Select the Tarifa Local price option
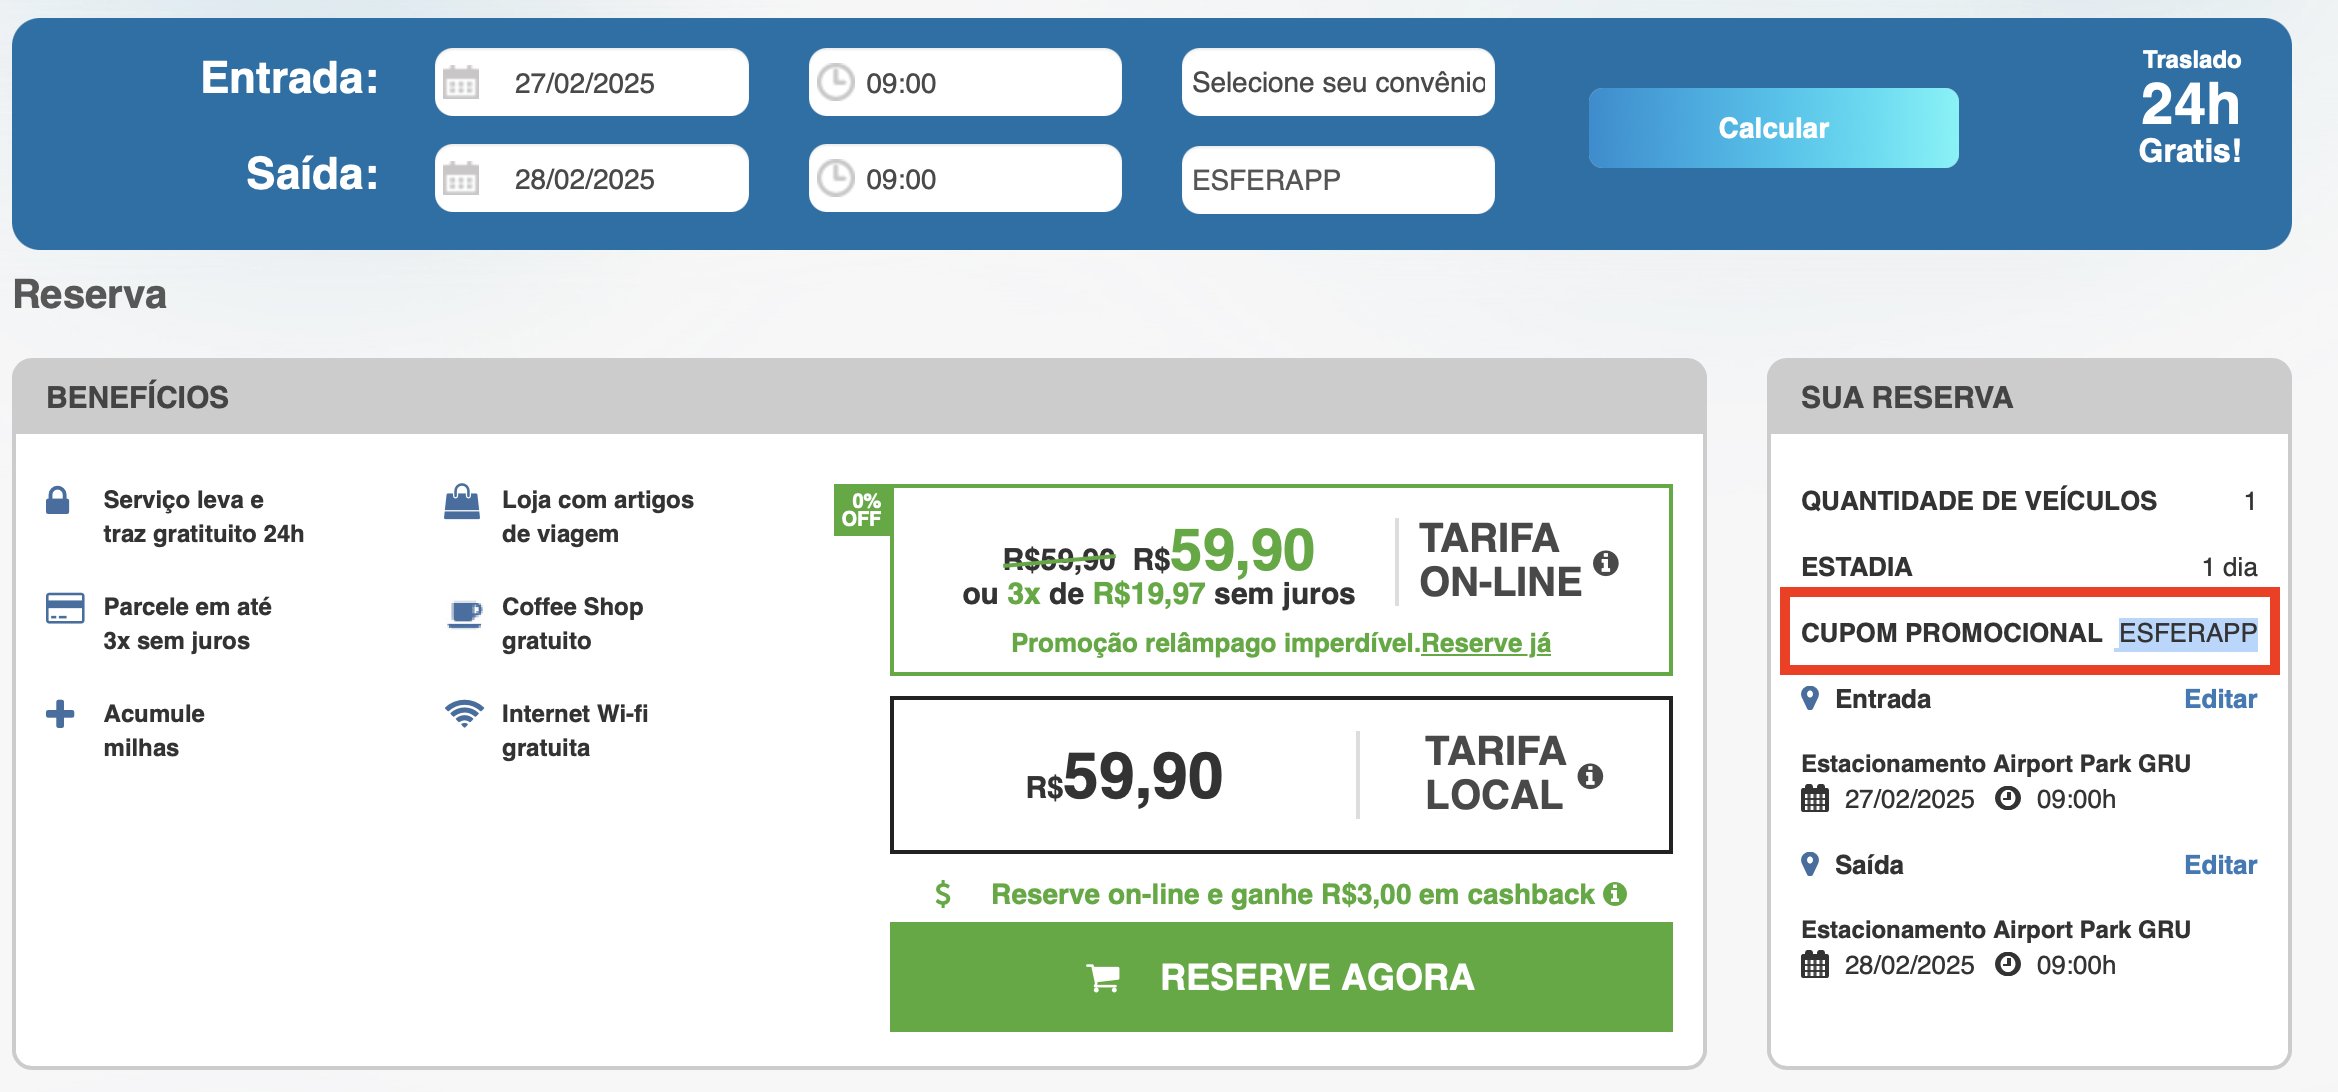Image resolution: width=2338 pixels, height=1092 pixels. coord(1281,775)
